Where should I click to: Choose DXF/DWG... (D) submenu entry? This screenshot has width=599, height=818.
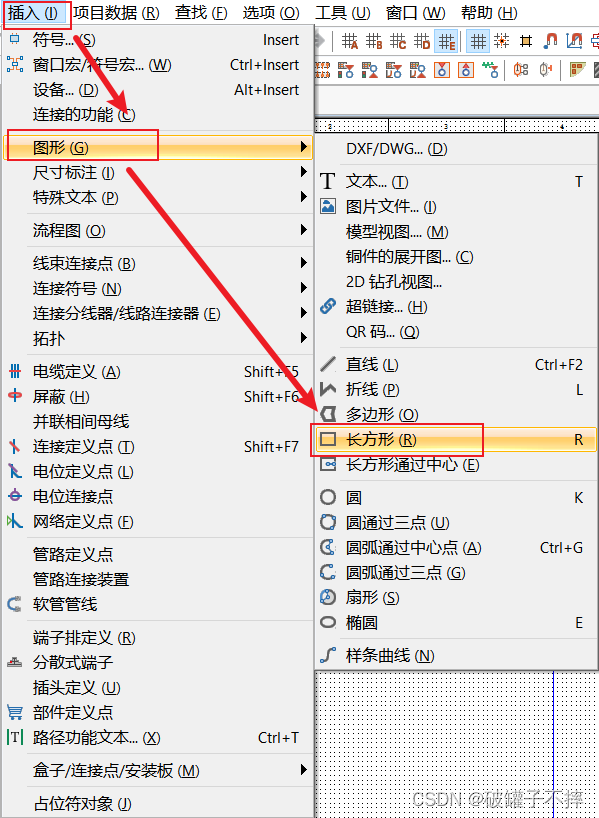[x=456, y=149]
